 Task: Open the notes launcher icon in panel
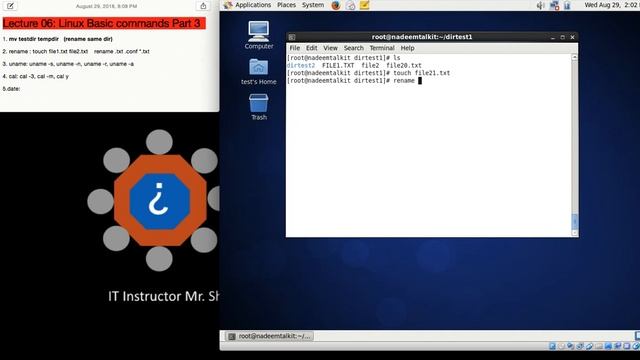point(364,5)
